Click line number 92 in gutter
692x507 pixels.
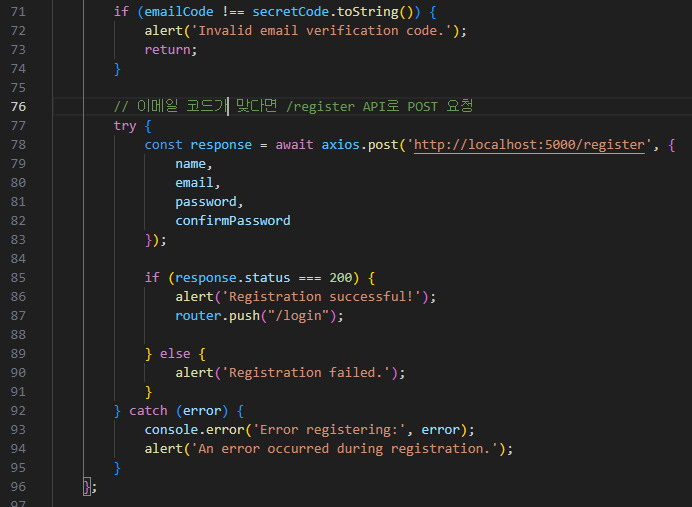tap(18, 411)
